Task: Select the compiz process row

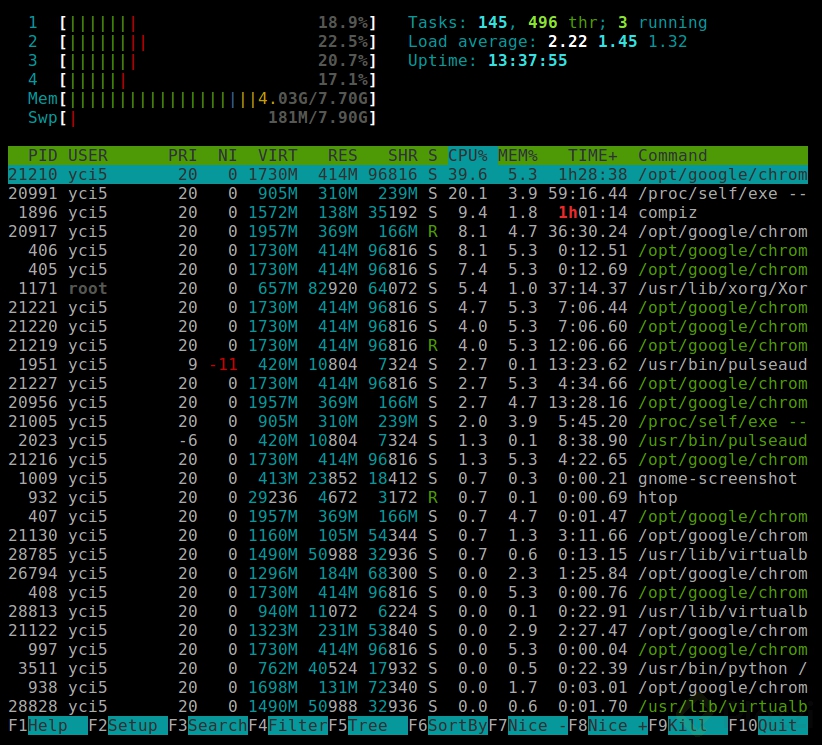Action: [408, 212]
